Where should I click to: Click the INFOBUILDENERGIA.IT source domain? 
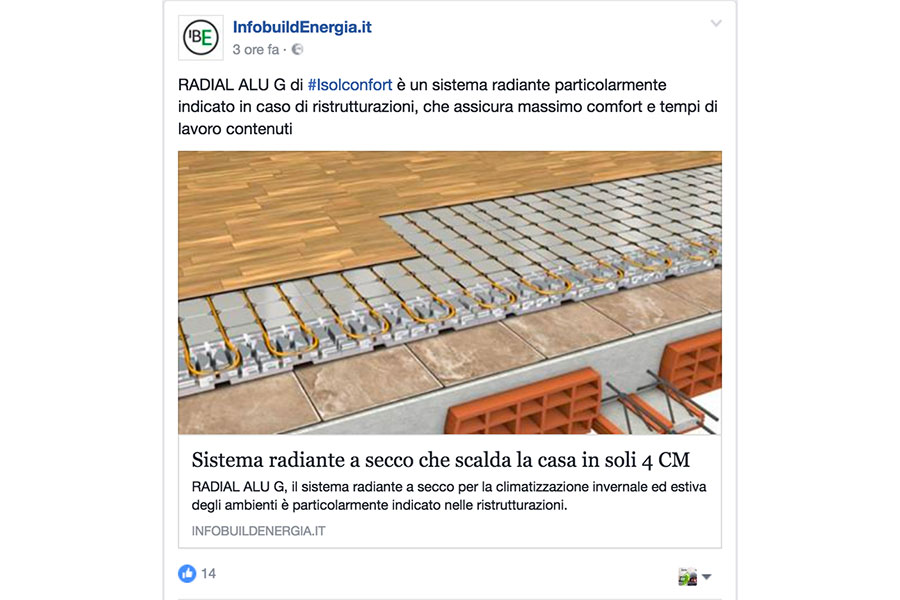(x=258, y=531)
